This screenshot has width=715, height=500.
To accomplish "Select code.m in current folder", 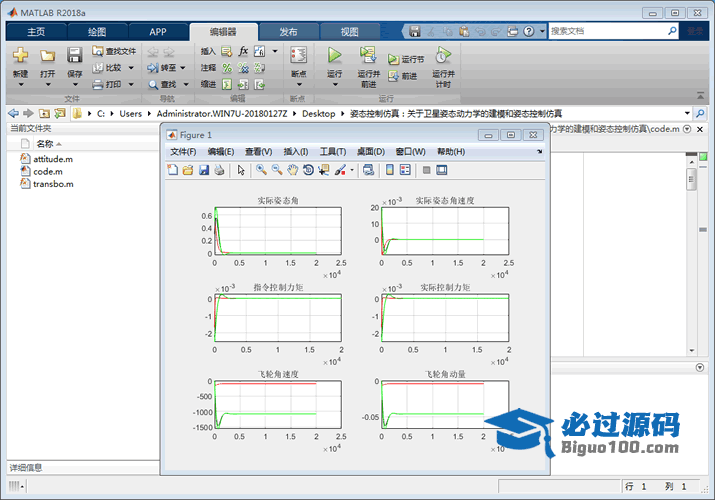I will pyautogui.click(x=47, y=171).
